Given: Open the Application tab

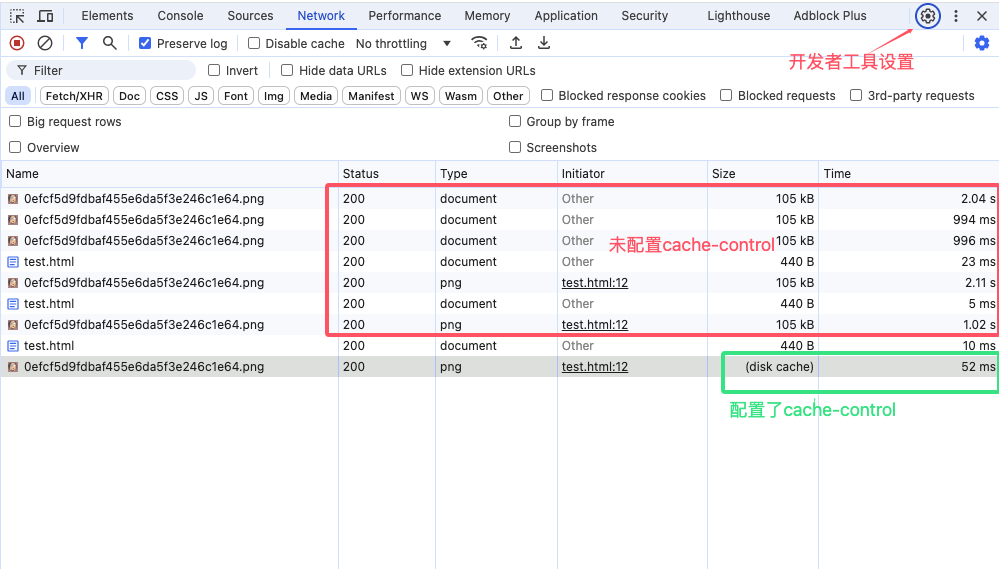Looking at the screenshot, I should point(566,16).
